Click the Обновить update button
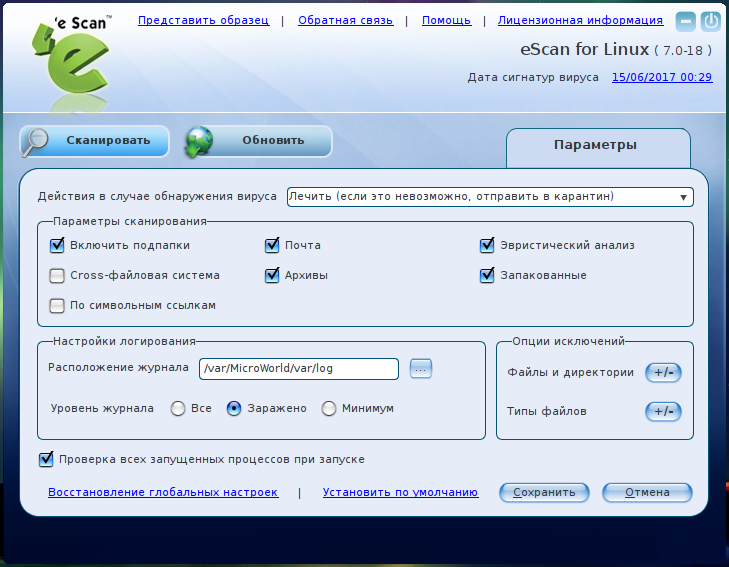This screenshot has height=567, width=729. 259,141
